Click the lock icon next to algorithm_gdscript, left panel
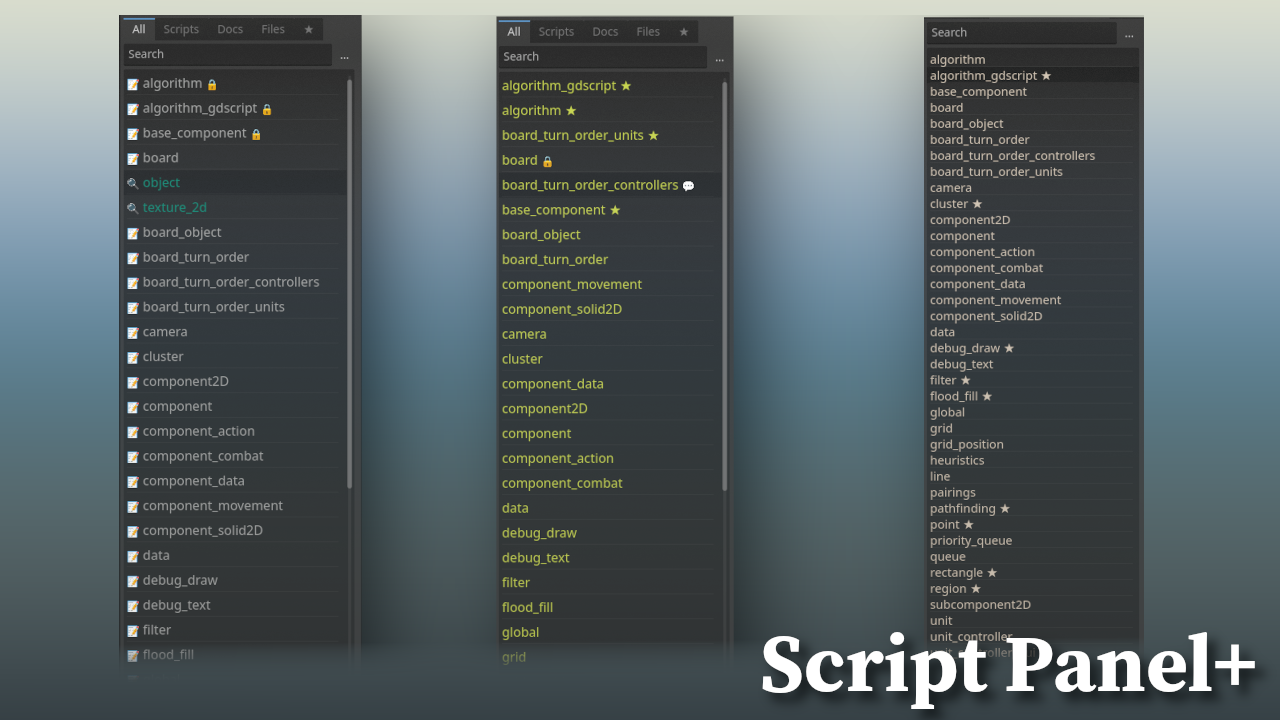1280x720 pixels. [x=267, y=109]
